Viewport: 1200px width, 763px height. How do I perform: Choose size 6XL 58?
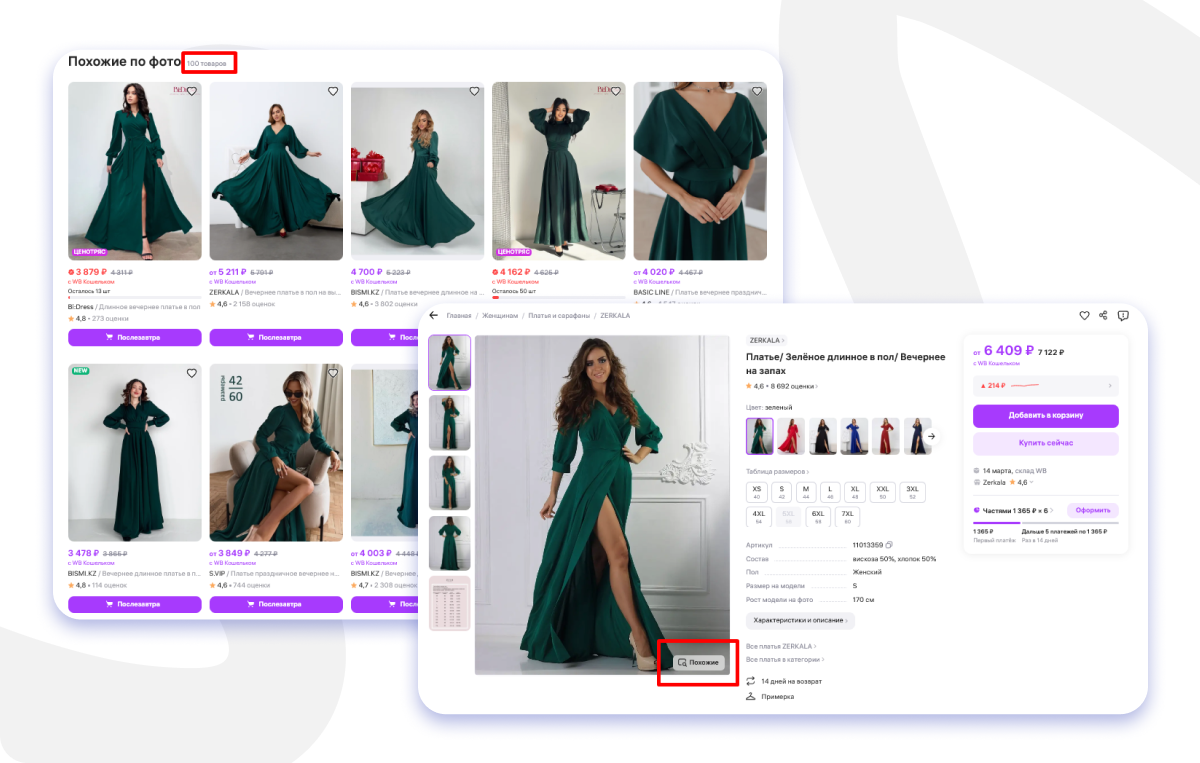818,517
